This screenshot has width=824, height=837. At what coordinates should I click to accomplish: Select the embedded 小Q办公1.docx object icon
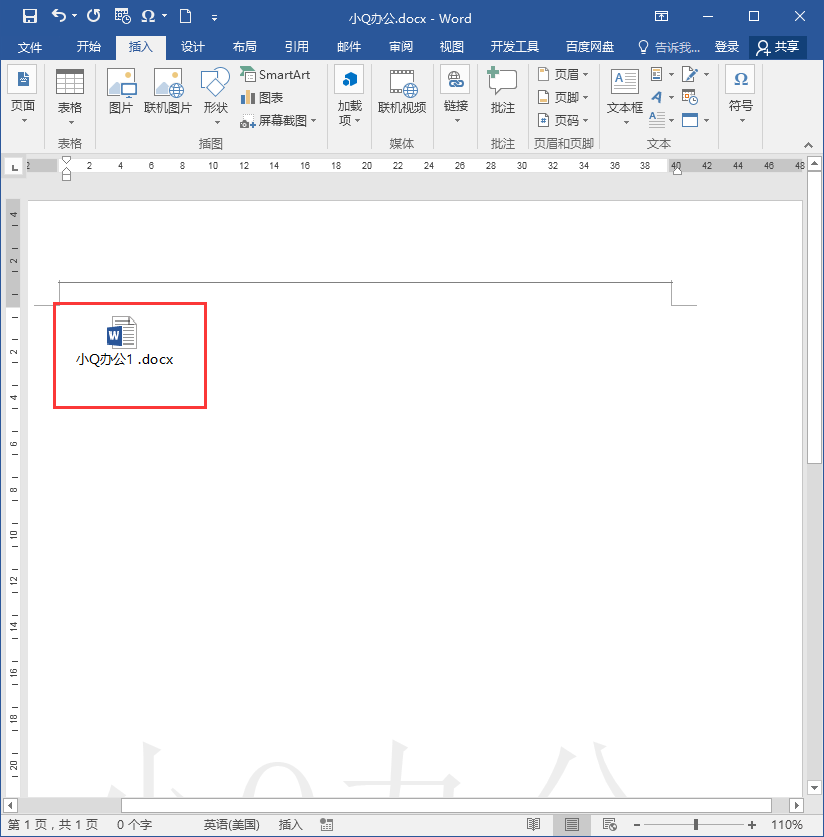(x=124, y=341)
